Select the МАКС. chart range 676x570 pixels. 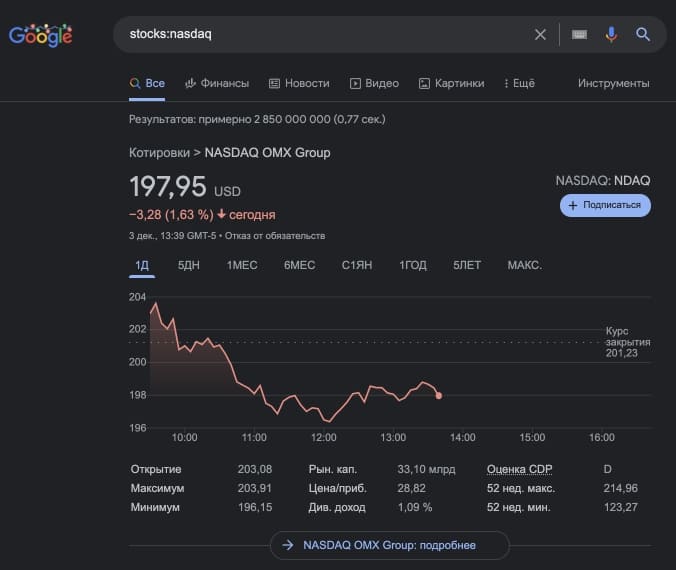pos(524,265)
